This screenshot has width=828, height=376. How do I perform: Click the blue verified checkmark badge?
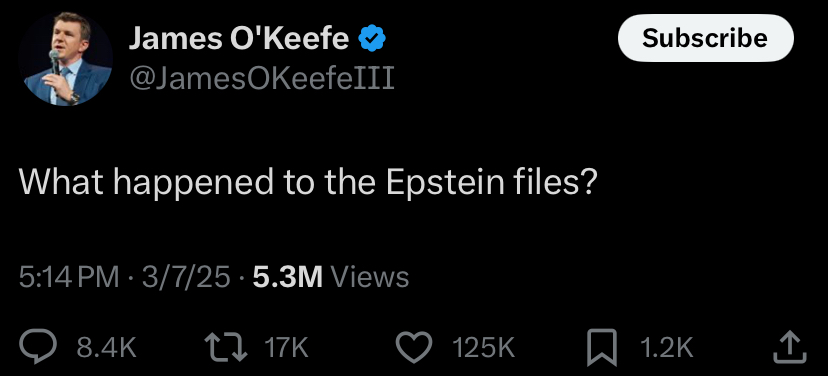[x=372, y=38]
